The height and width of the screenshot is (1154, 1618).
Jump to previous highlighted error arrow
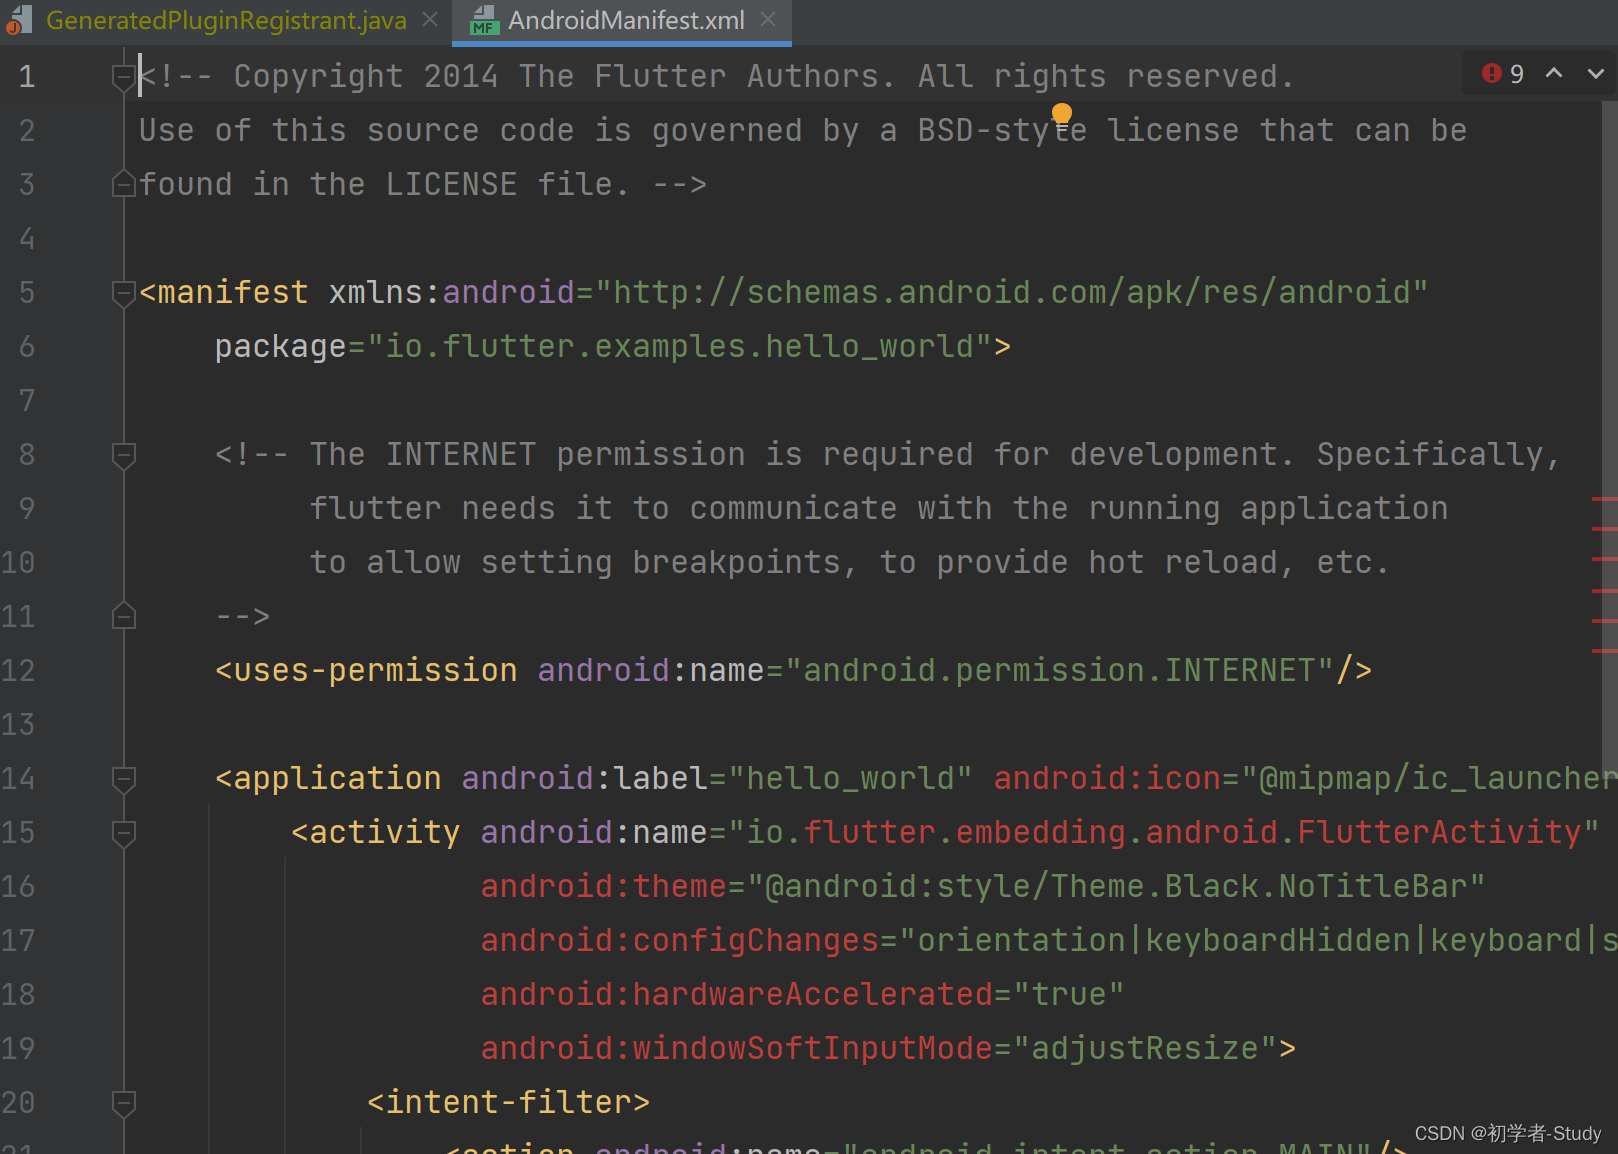click(x=1554, y=73)
